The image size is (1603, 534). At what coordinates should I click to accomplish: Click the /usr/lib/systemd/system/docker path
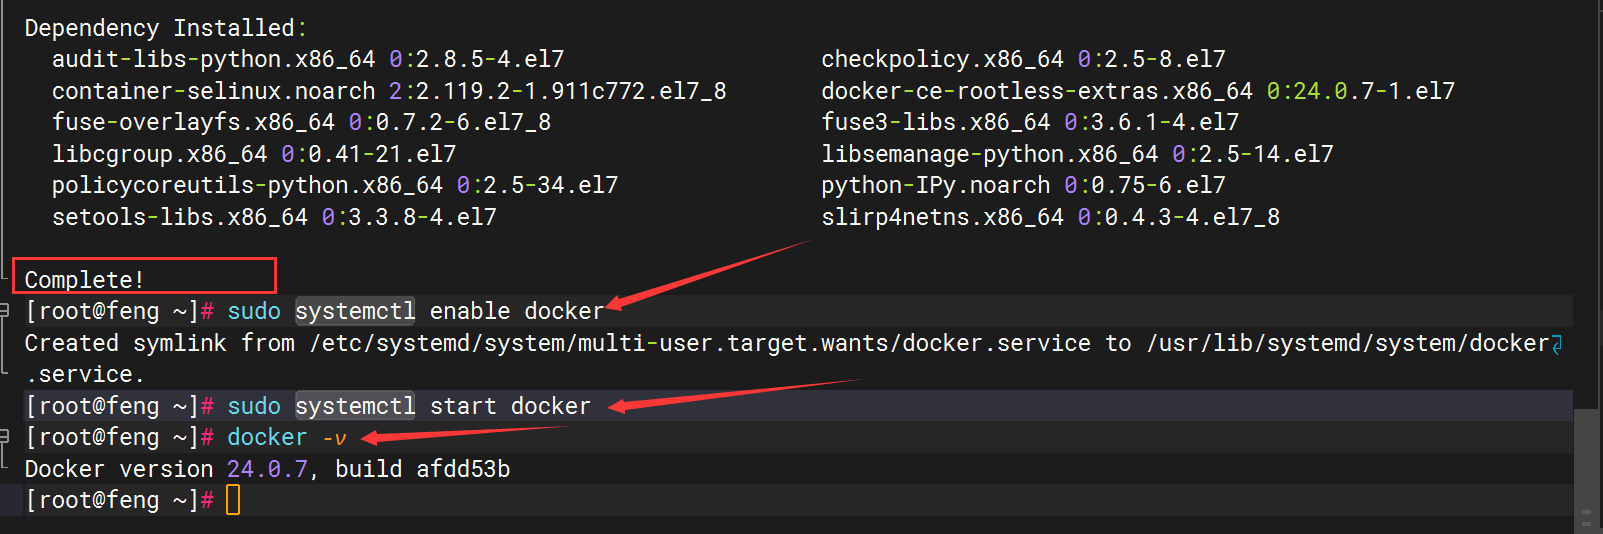click(x=1347, y=343)
